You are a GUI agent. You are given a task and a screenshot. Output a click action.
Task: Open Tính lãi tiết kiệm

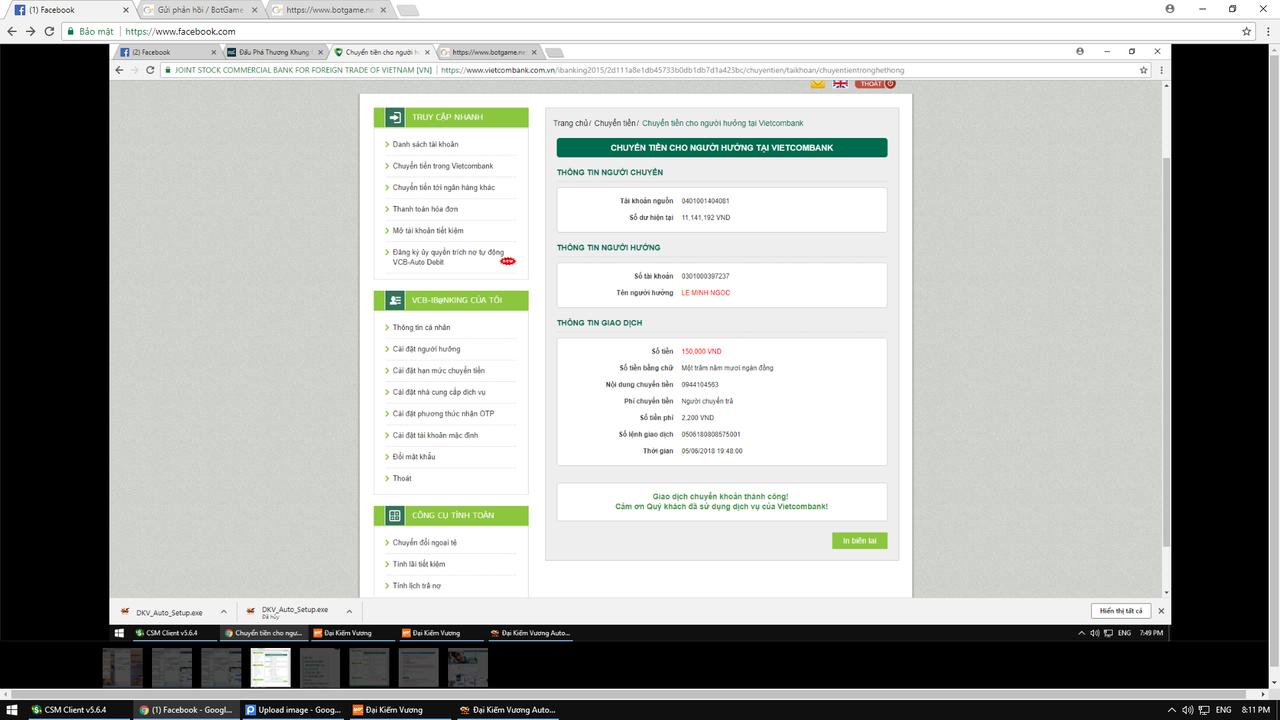pos(419,564)
